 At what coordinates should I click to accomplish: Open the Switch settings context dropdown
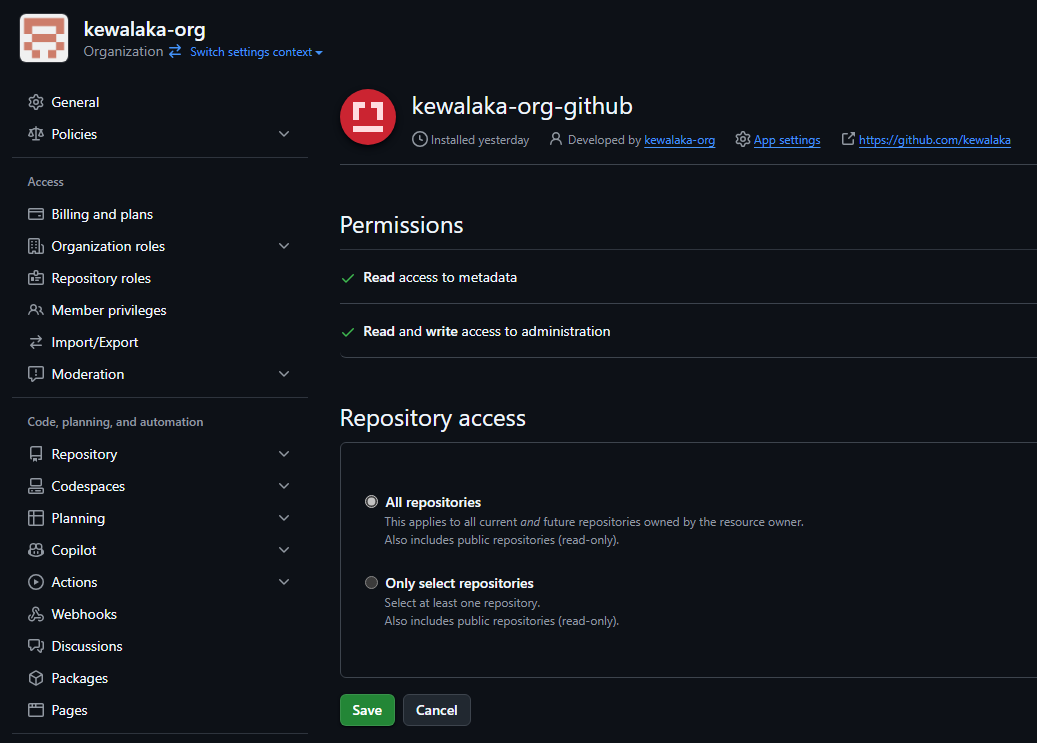click(256, 52)
